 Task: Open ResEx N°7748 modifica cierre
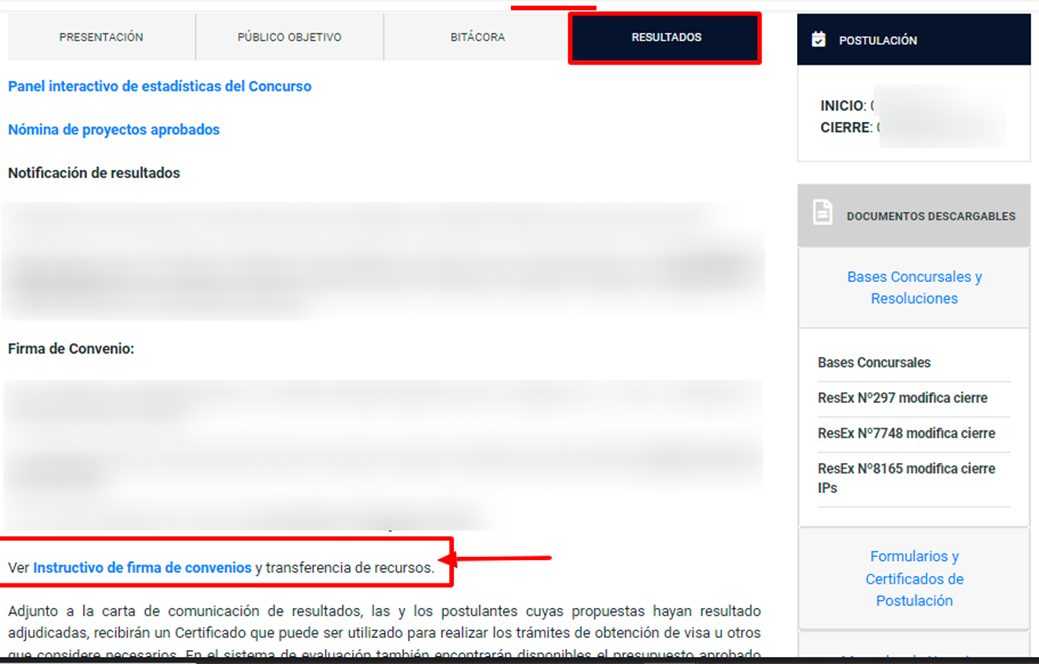[x=906, y=433]
